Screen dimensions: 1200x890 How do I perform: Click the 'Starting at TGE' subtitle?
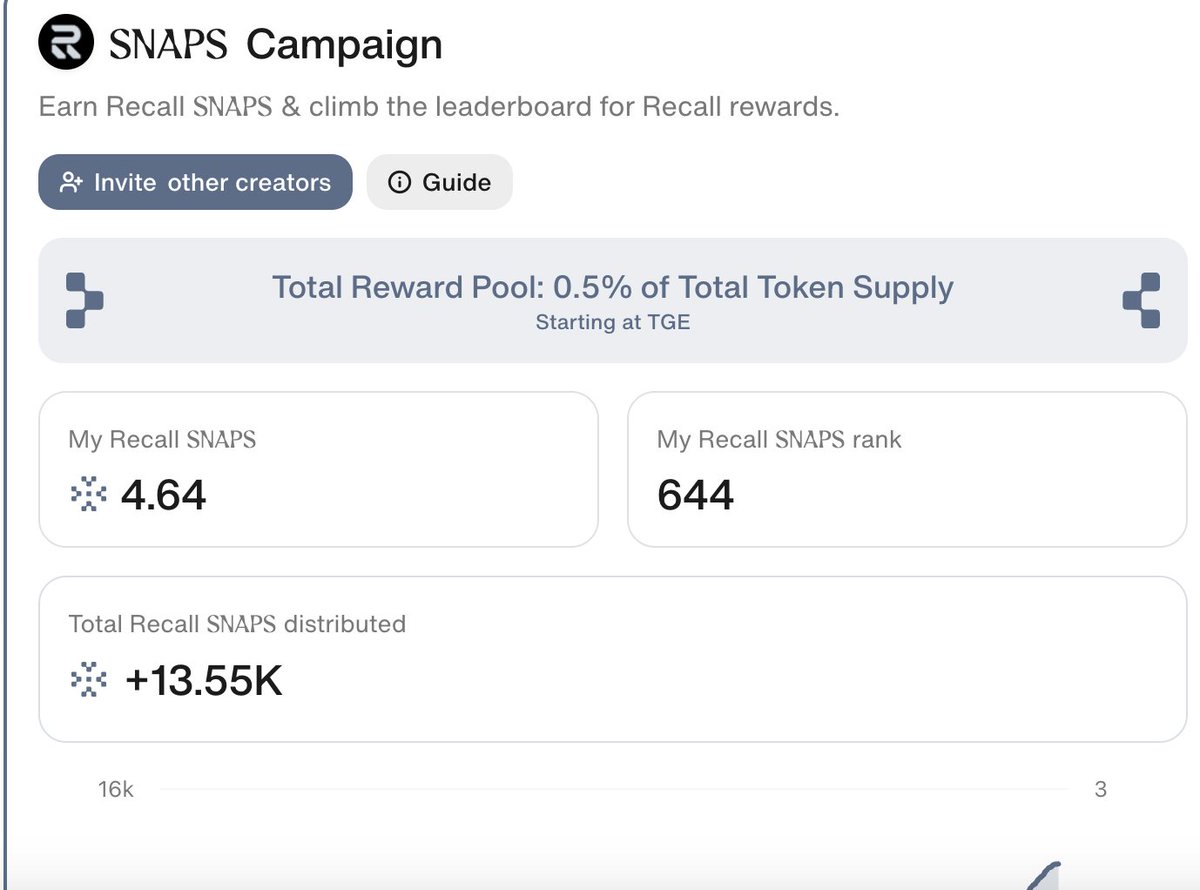pyautogui.click(x=613, y=322)
